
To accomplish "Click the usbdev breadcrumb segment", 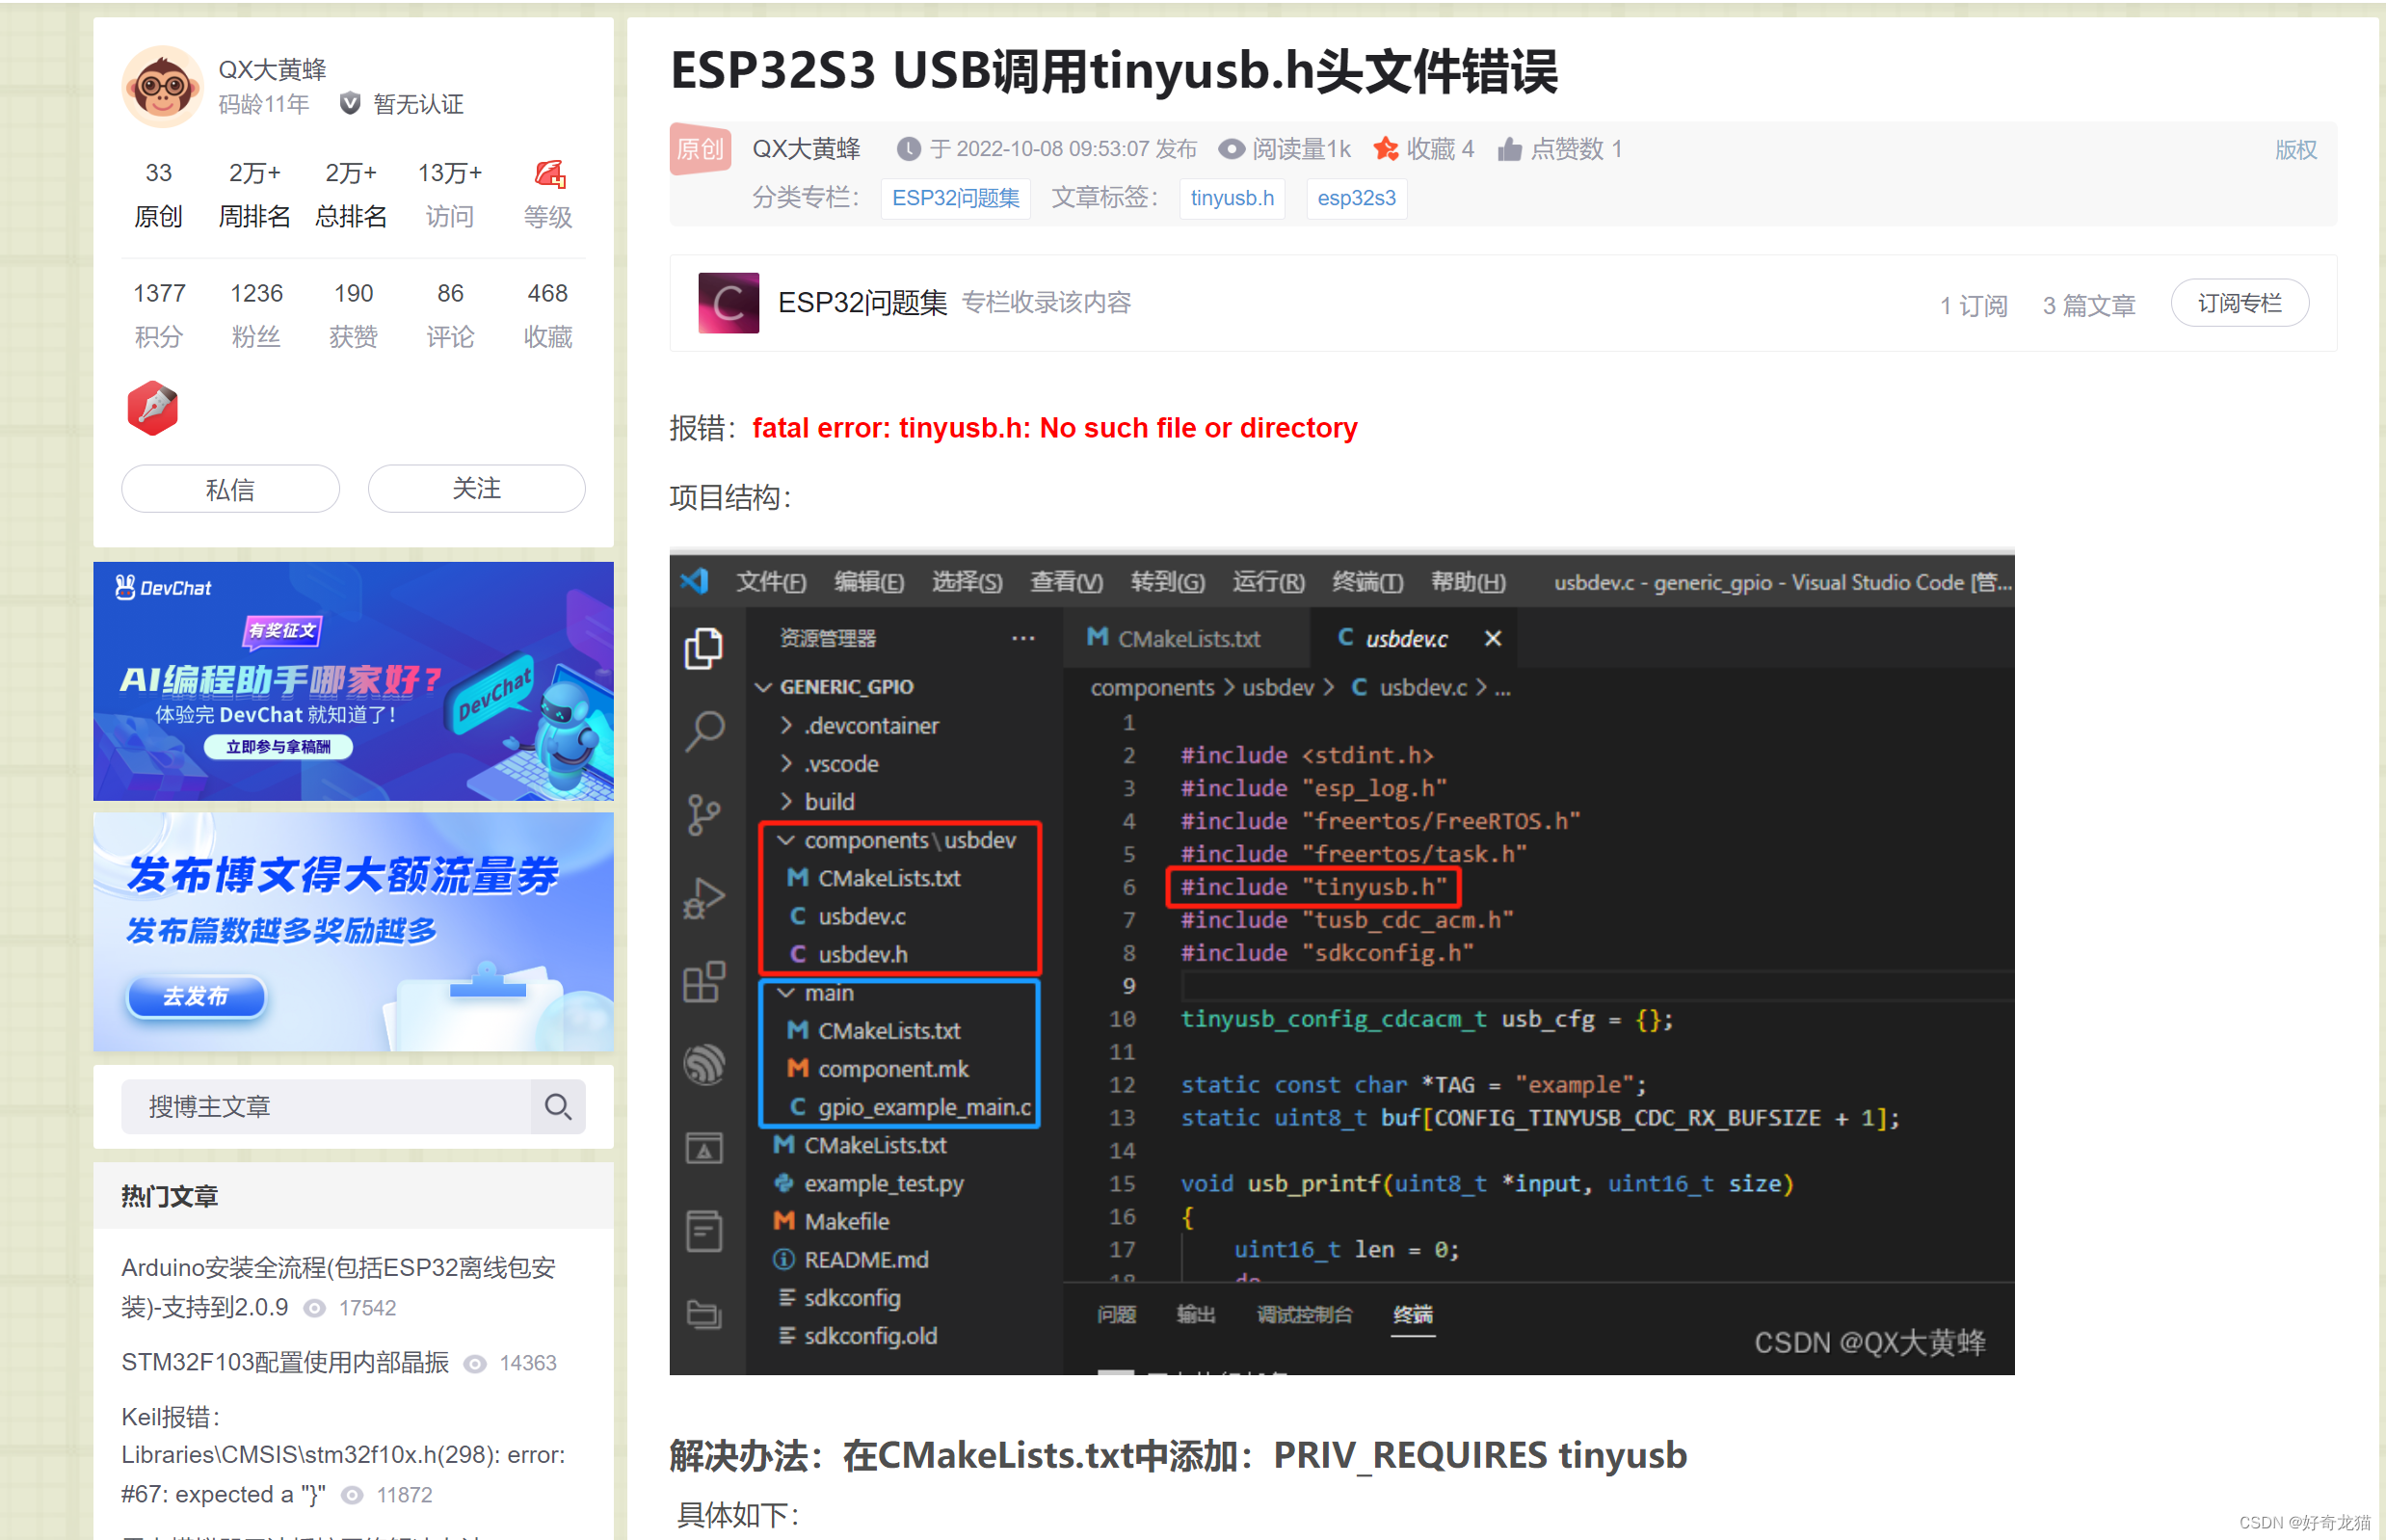I will pyautogui.click(x=1277, y=688).
